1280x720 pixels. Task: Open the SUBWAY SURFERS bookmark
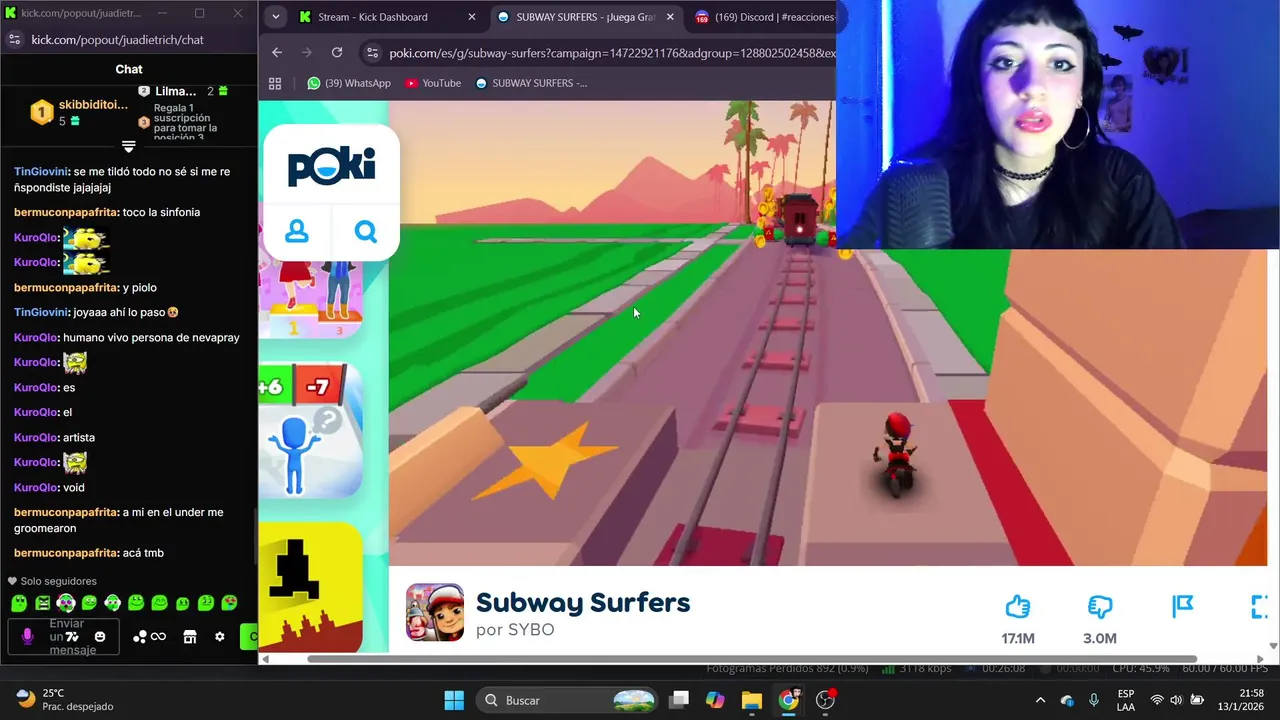(532, 83)
